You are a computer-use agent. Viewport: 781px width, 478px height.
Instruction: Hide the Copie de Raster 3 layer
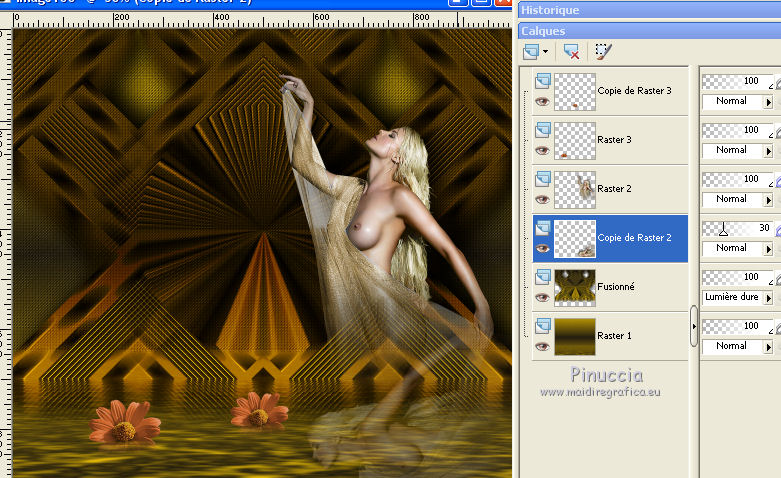pyautogui.click(x=542, y=102)
